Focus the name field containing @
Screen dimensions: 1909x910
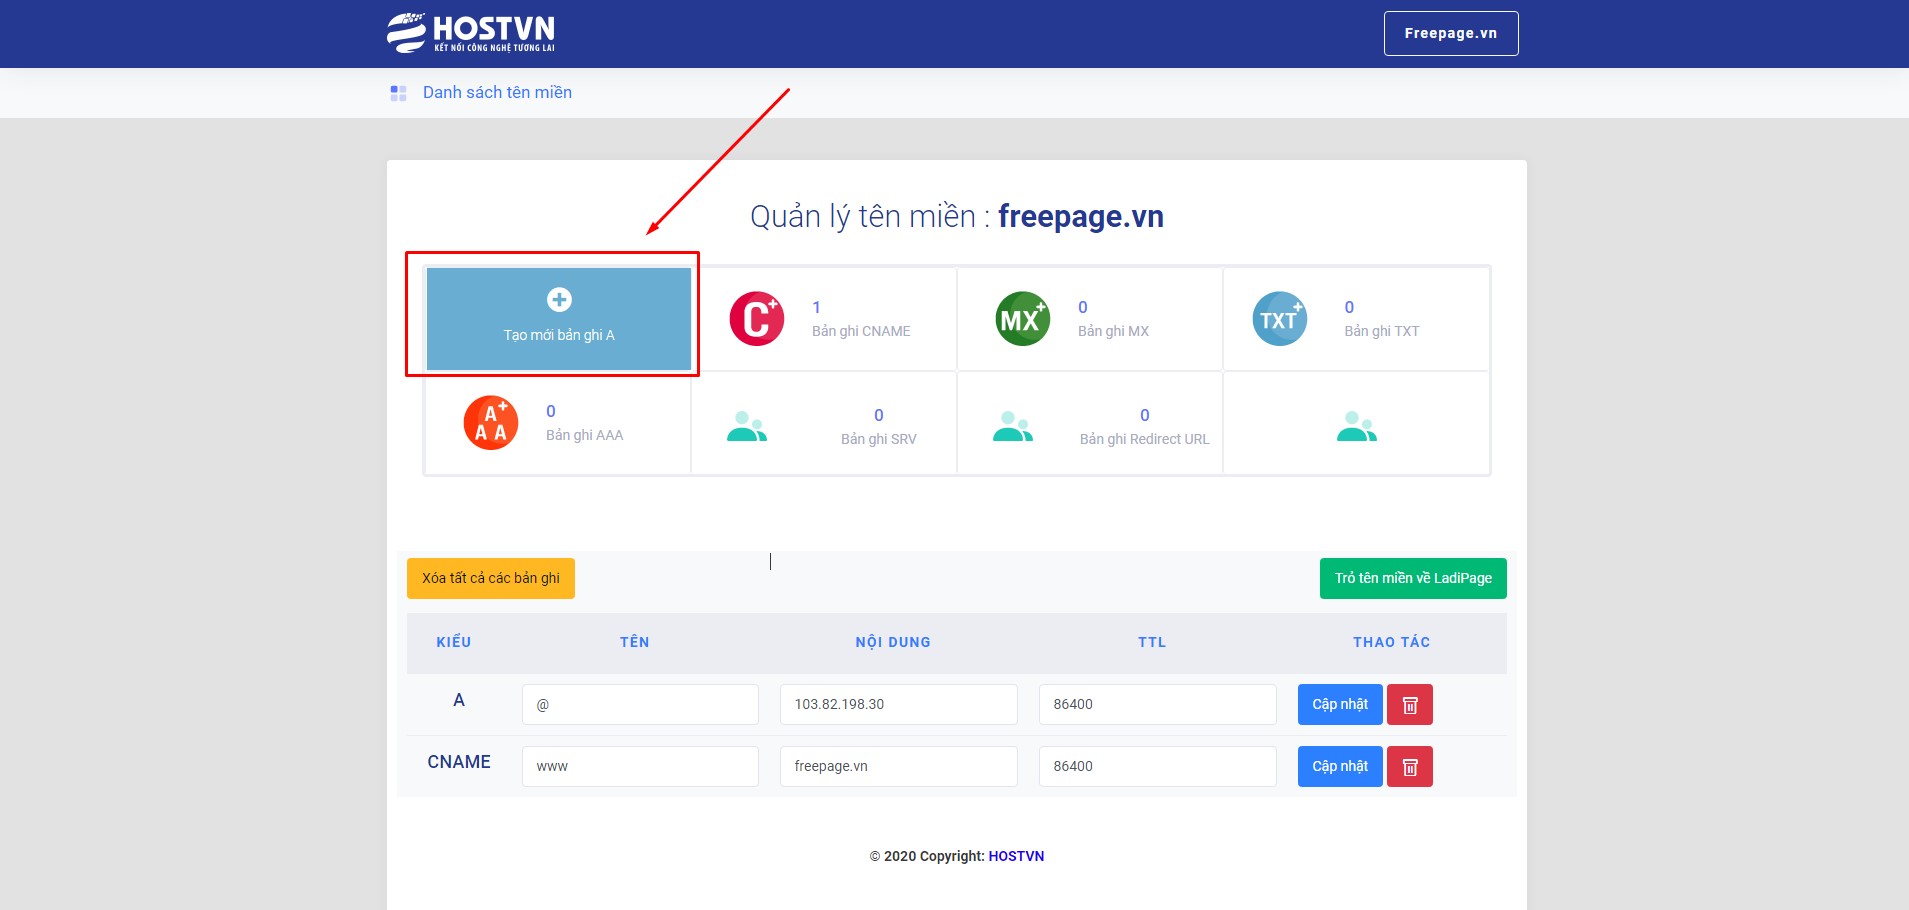(x=640, y=704)
